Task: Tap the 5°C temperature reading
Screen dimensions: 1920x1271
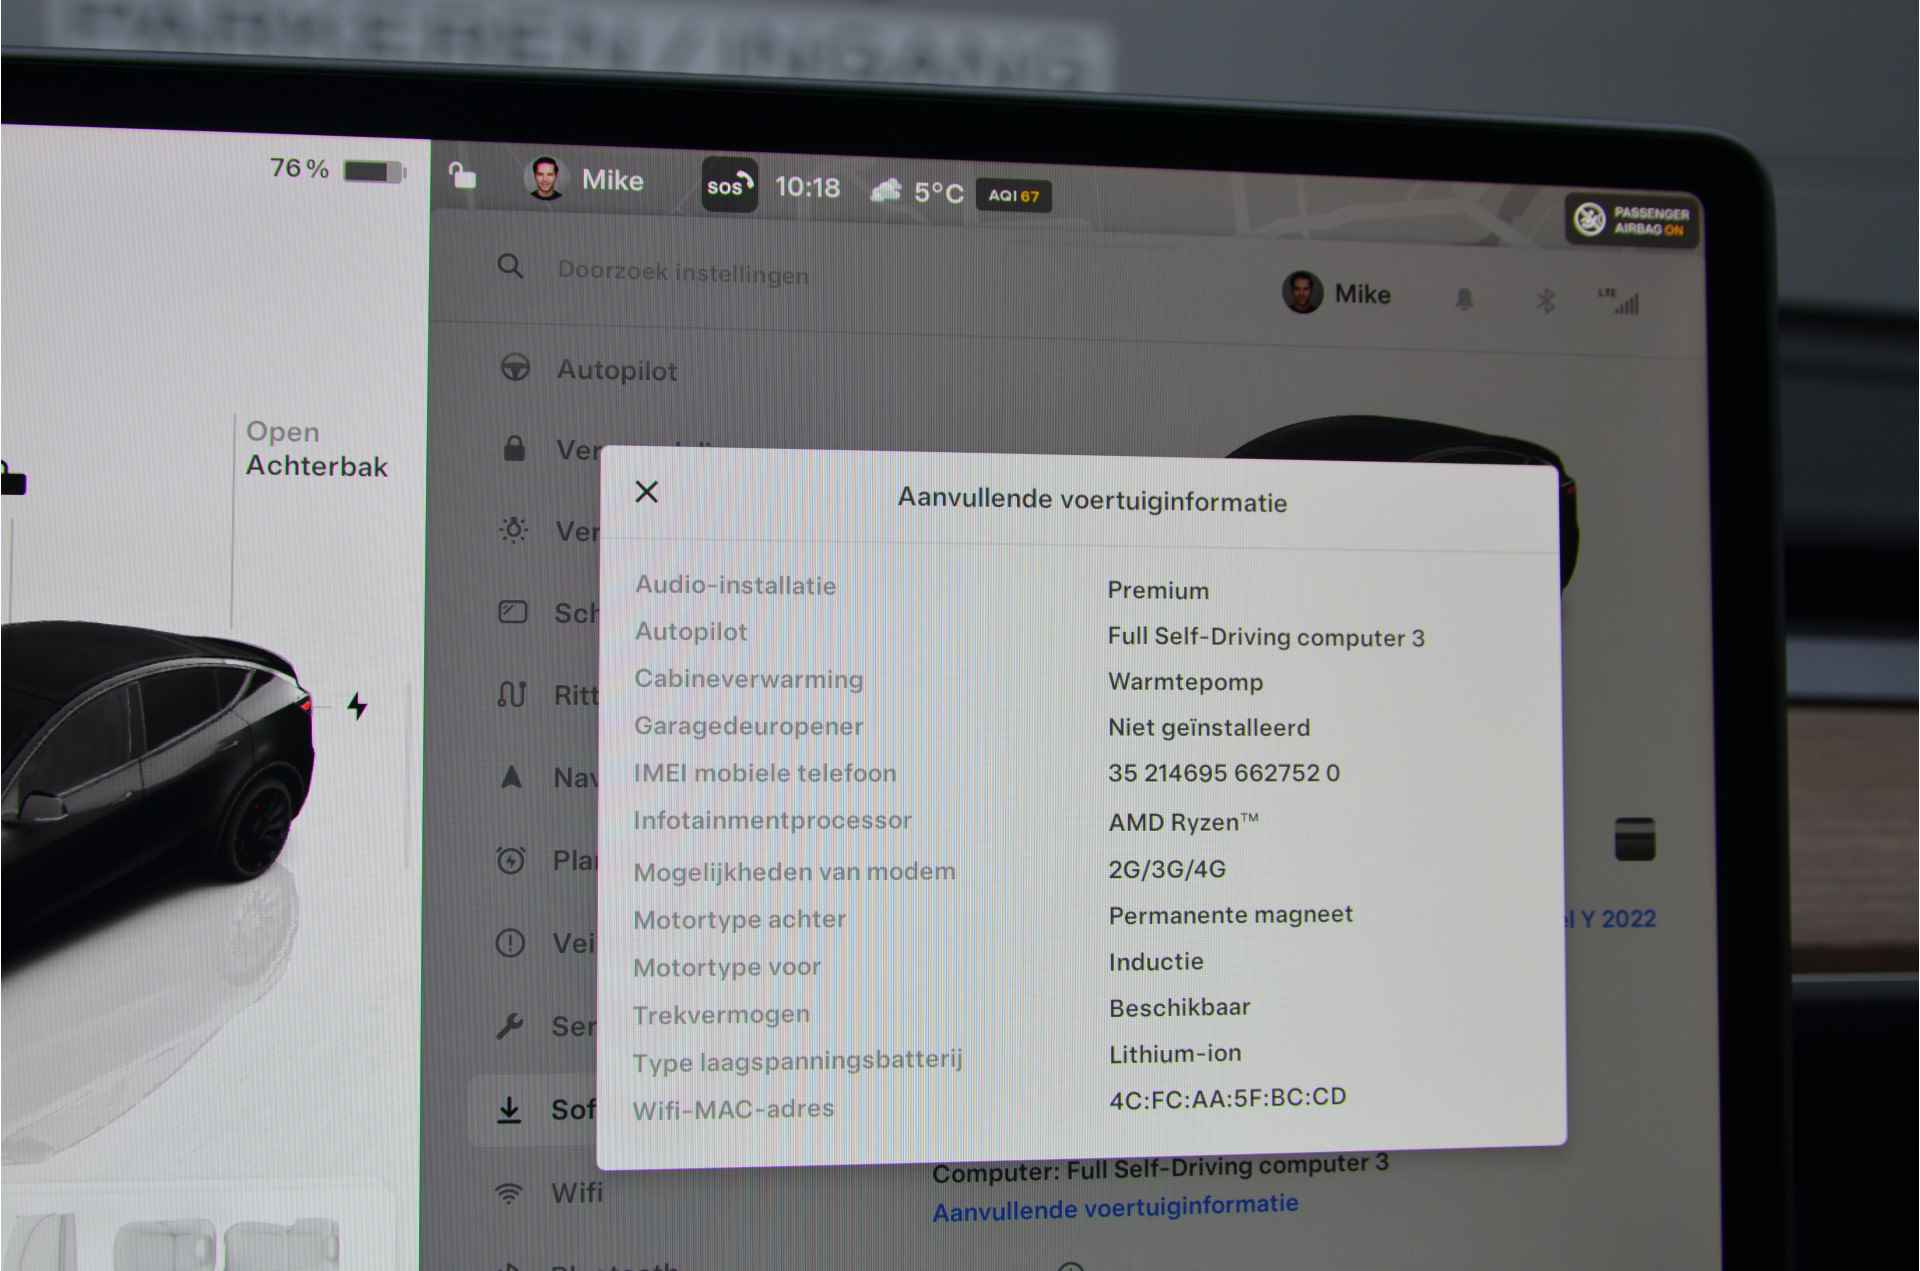Action: 939,192
